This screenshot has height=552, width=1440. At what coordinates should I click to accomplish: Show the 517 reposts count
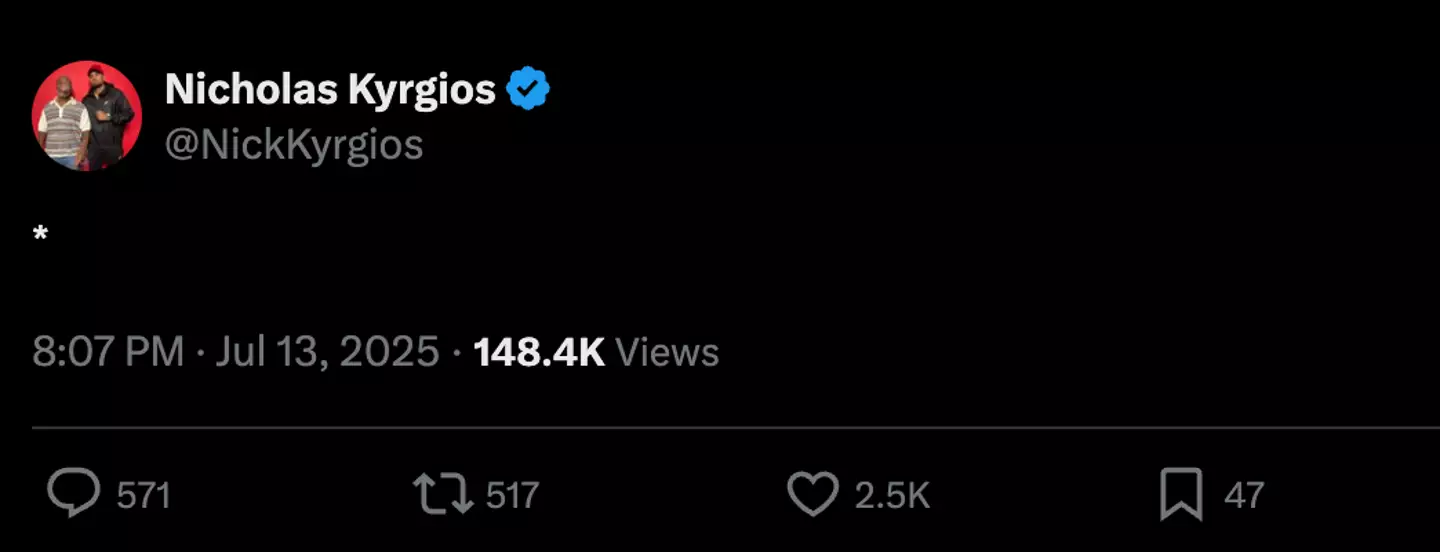pos(513,496)
